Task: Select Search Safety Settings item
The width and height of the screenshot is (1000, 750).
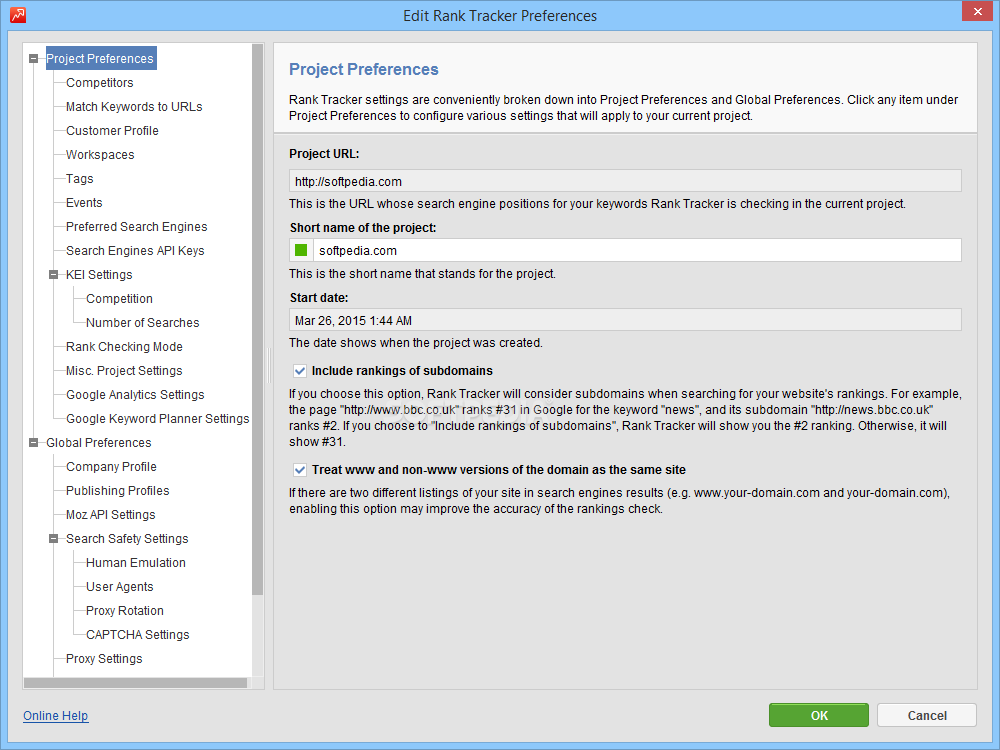Action: pyautogui.click(x=127, y=539)
